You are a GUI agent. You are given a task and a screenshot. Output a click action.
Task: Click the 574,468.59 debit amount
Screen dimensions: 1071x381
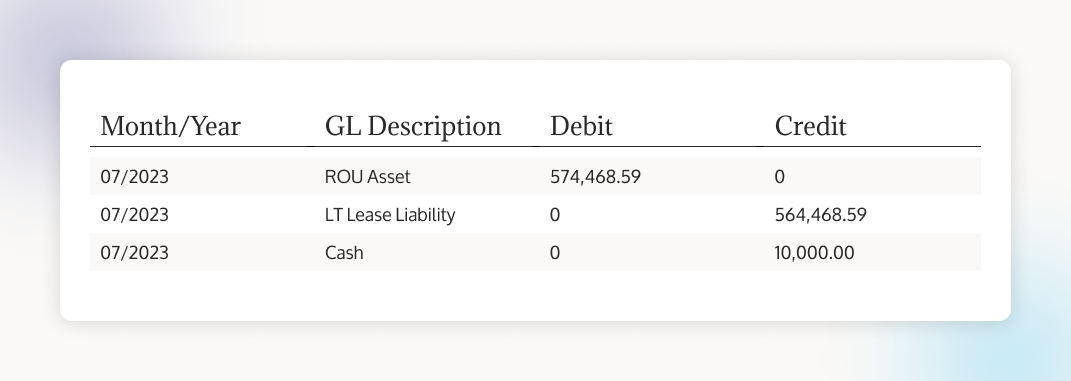[x=596, y=177]
